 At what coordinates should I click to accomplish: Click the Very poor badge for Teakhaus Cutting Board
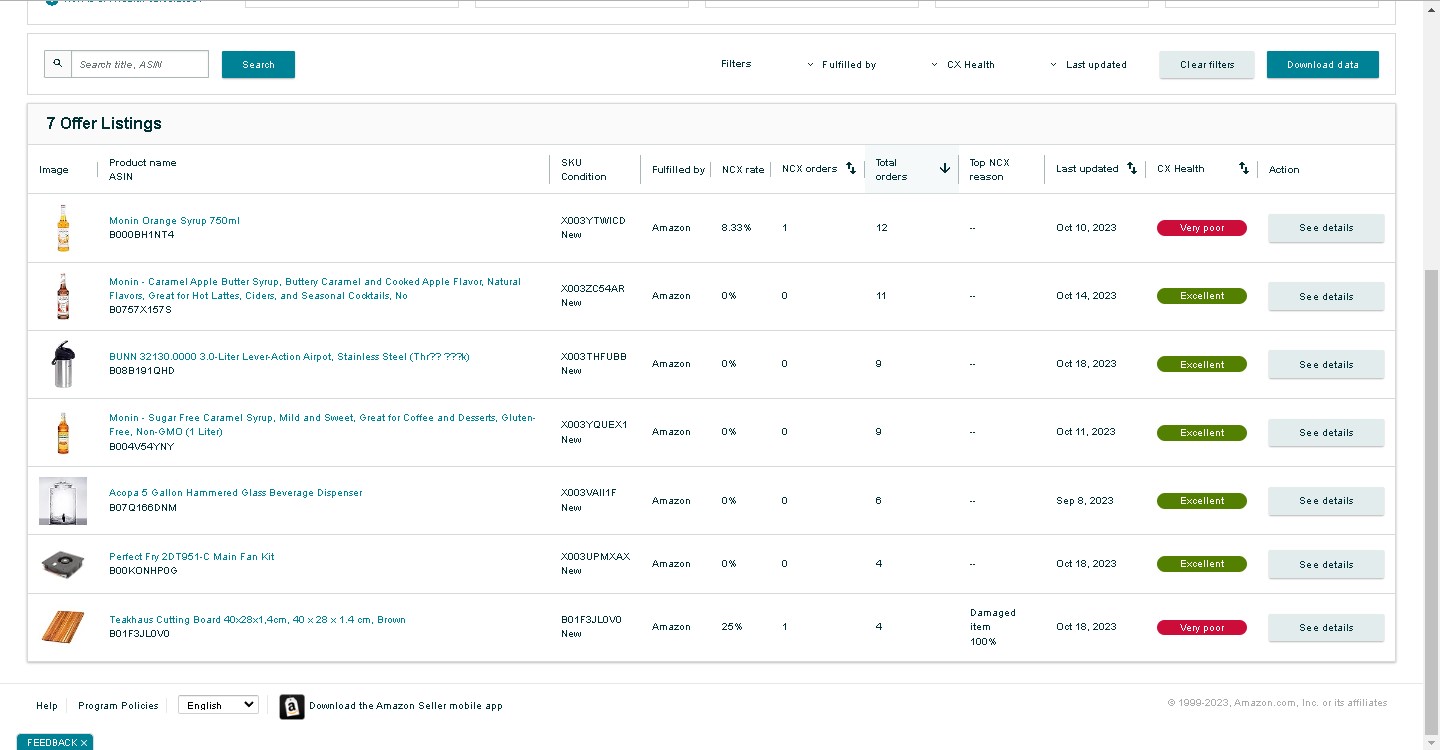pos(1202,628)
